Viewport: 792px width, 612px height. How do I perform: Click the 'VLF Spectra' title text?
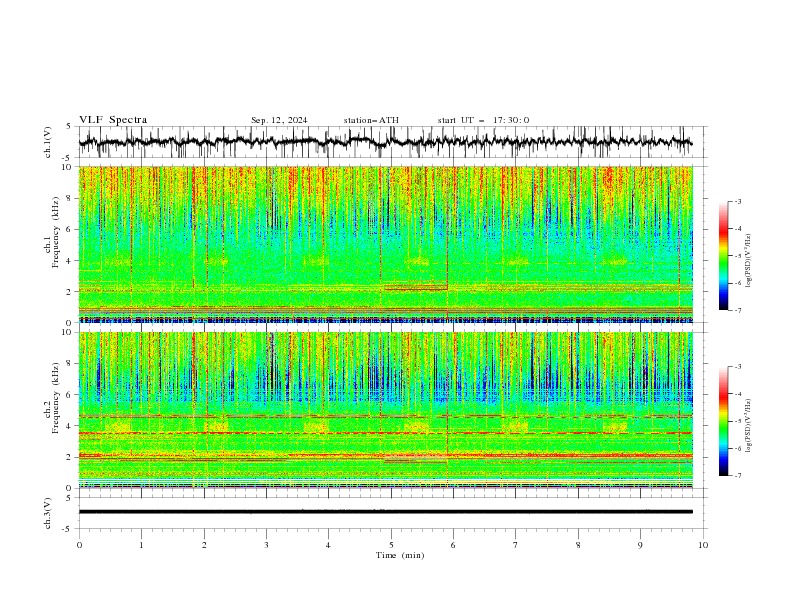click(113, 120)
